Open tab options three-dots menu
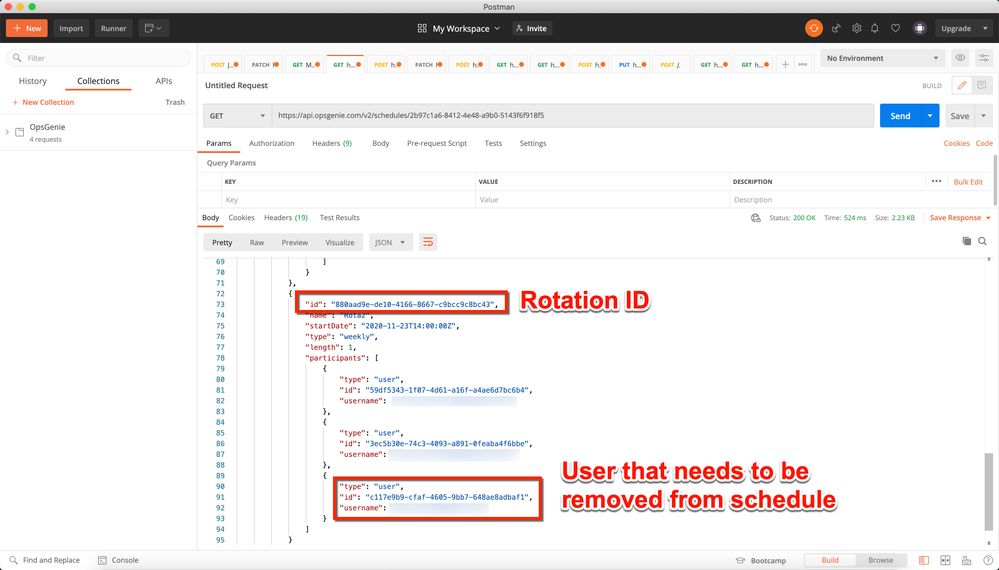Viewport: 999px width, 570px height. pyautogui.click(x=802, y=64)
